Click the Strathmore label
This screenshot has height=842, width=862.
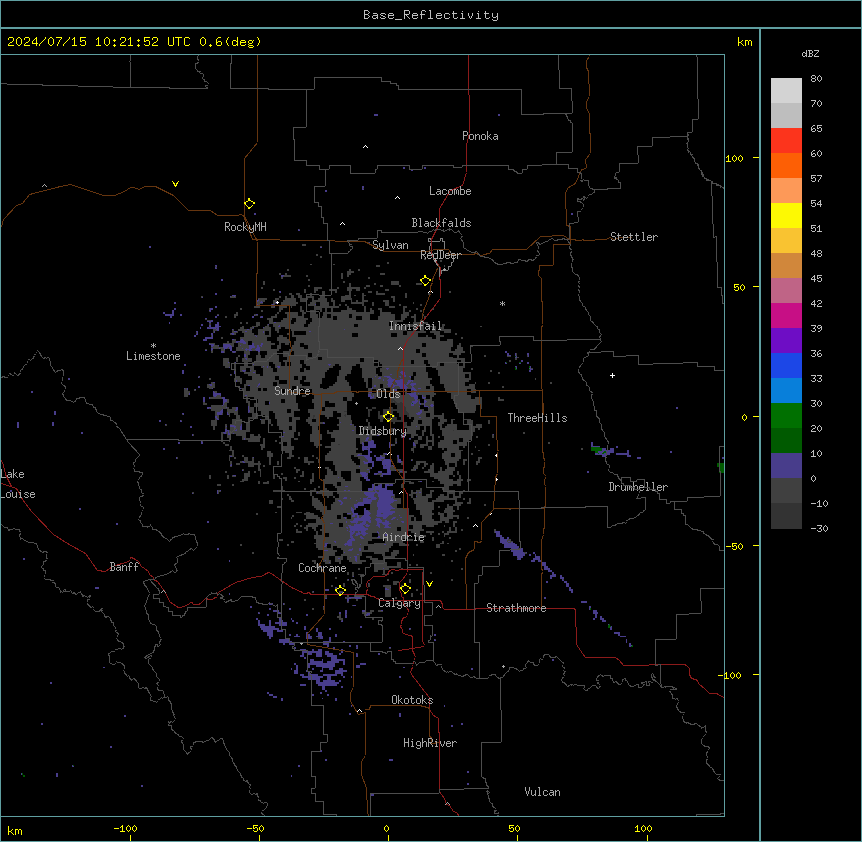(x=516, y=608)
